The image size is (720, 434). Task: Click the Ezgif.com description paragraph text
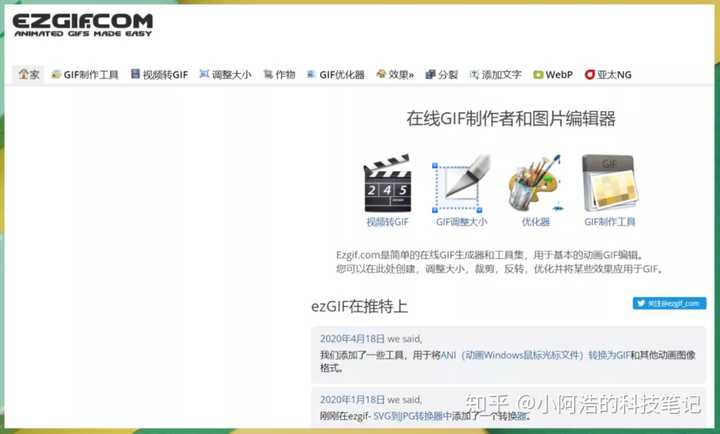click(x=501, y=262)
